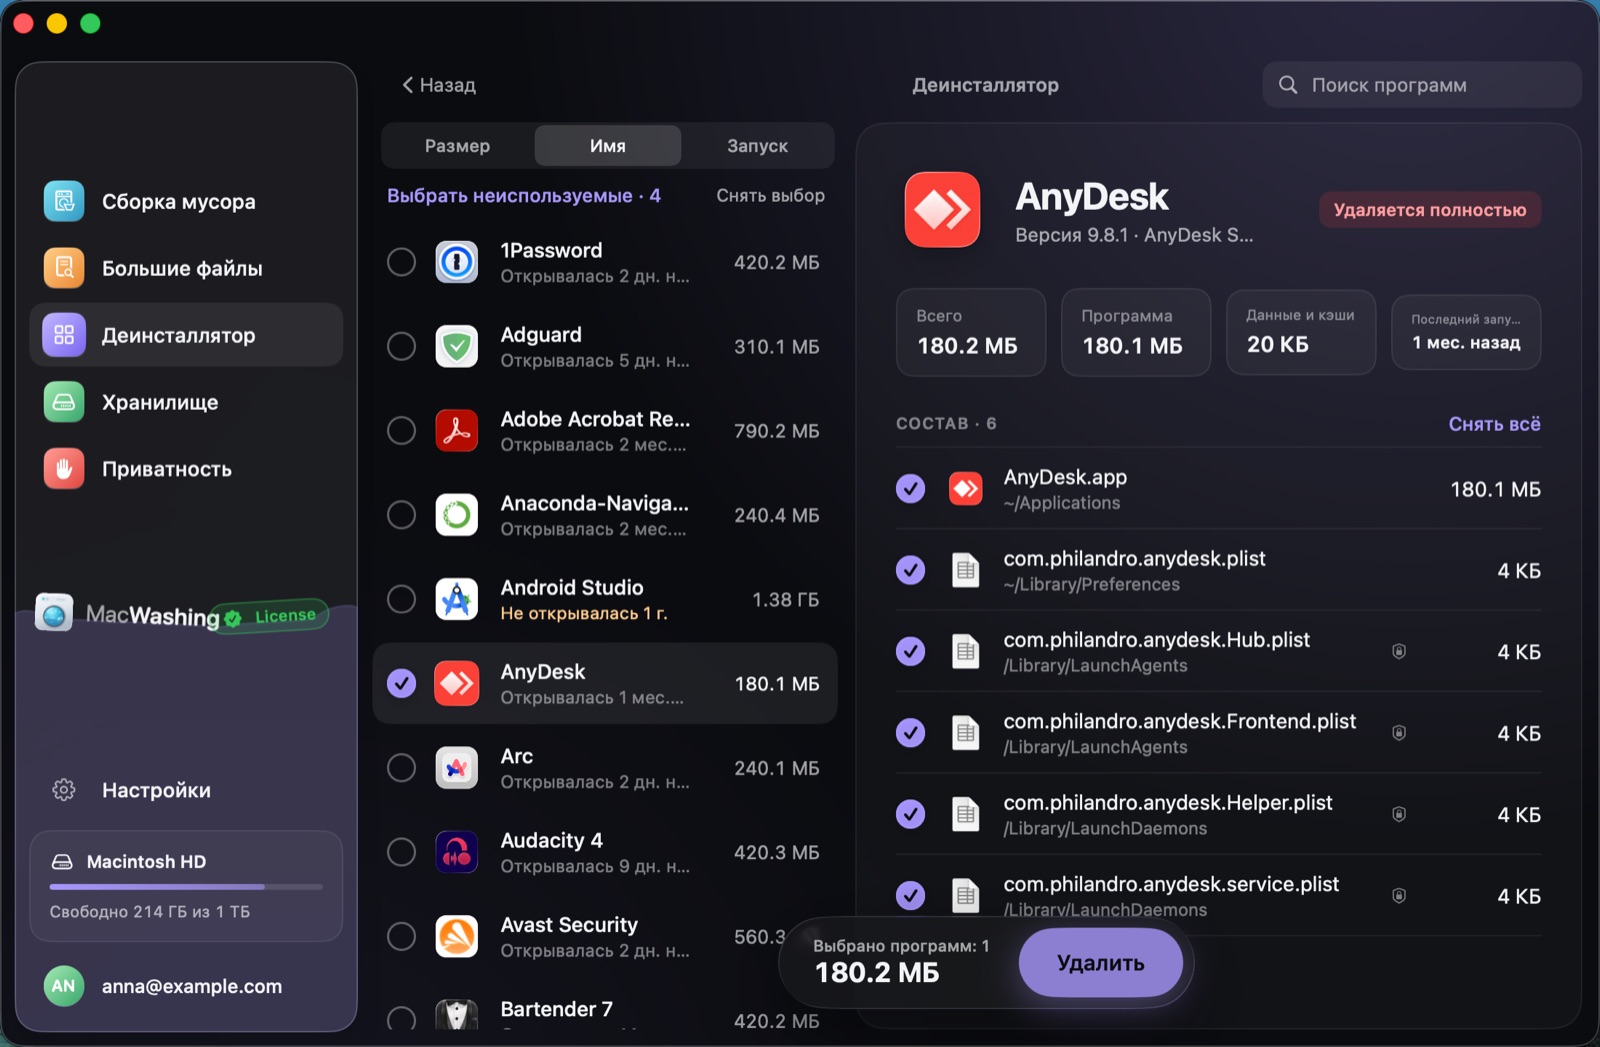Click the Данные и кэши 20 КБ card
Viewport: 1600px width, 1047px height.
1301,332
